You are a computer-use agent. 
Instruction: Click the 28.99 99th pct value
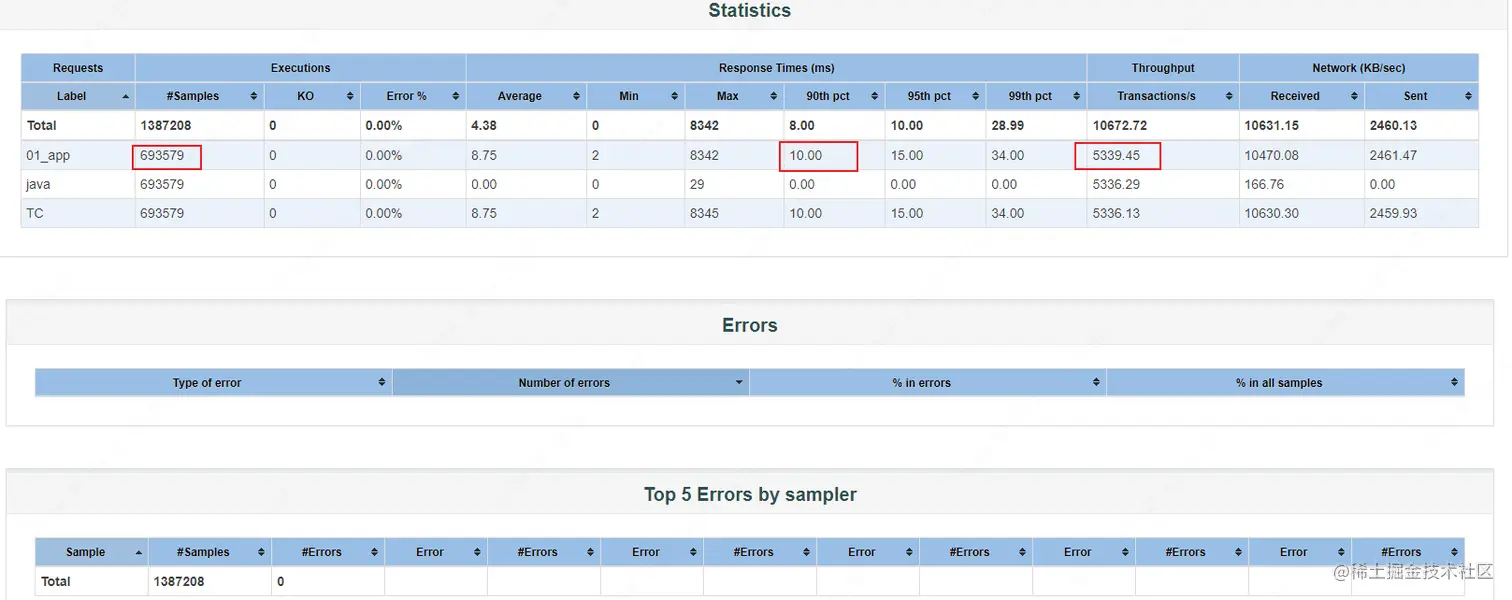pyautogui.click(x=1007, y=126)
